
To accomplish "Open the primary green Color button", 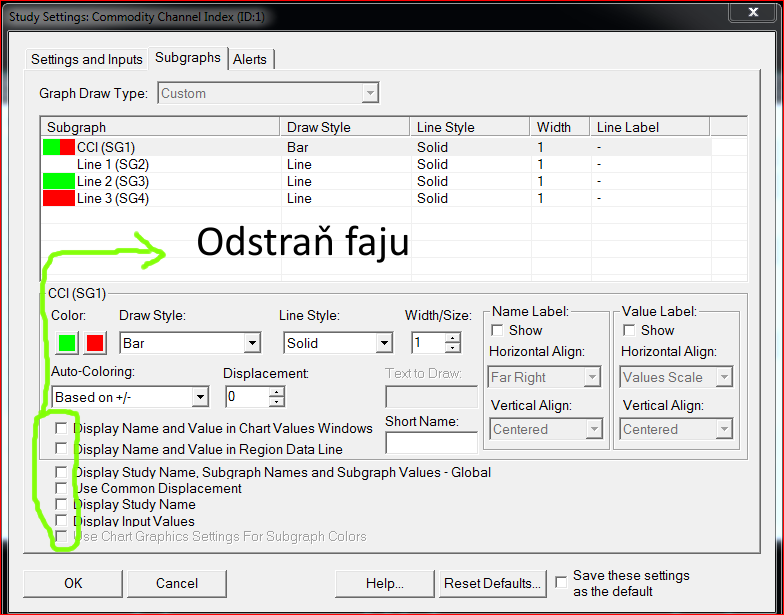I will pyautogui.click(x=66, y=343).
